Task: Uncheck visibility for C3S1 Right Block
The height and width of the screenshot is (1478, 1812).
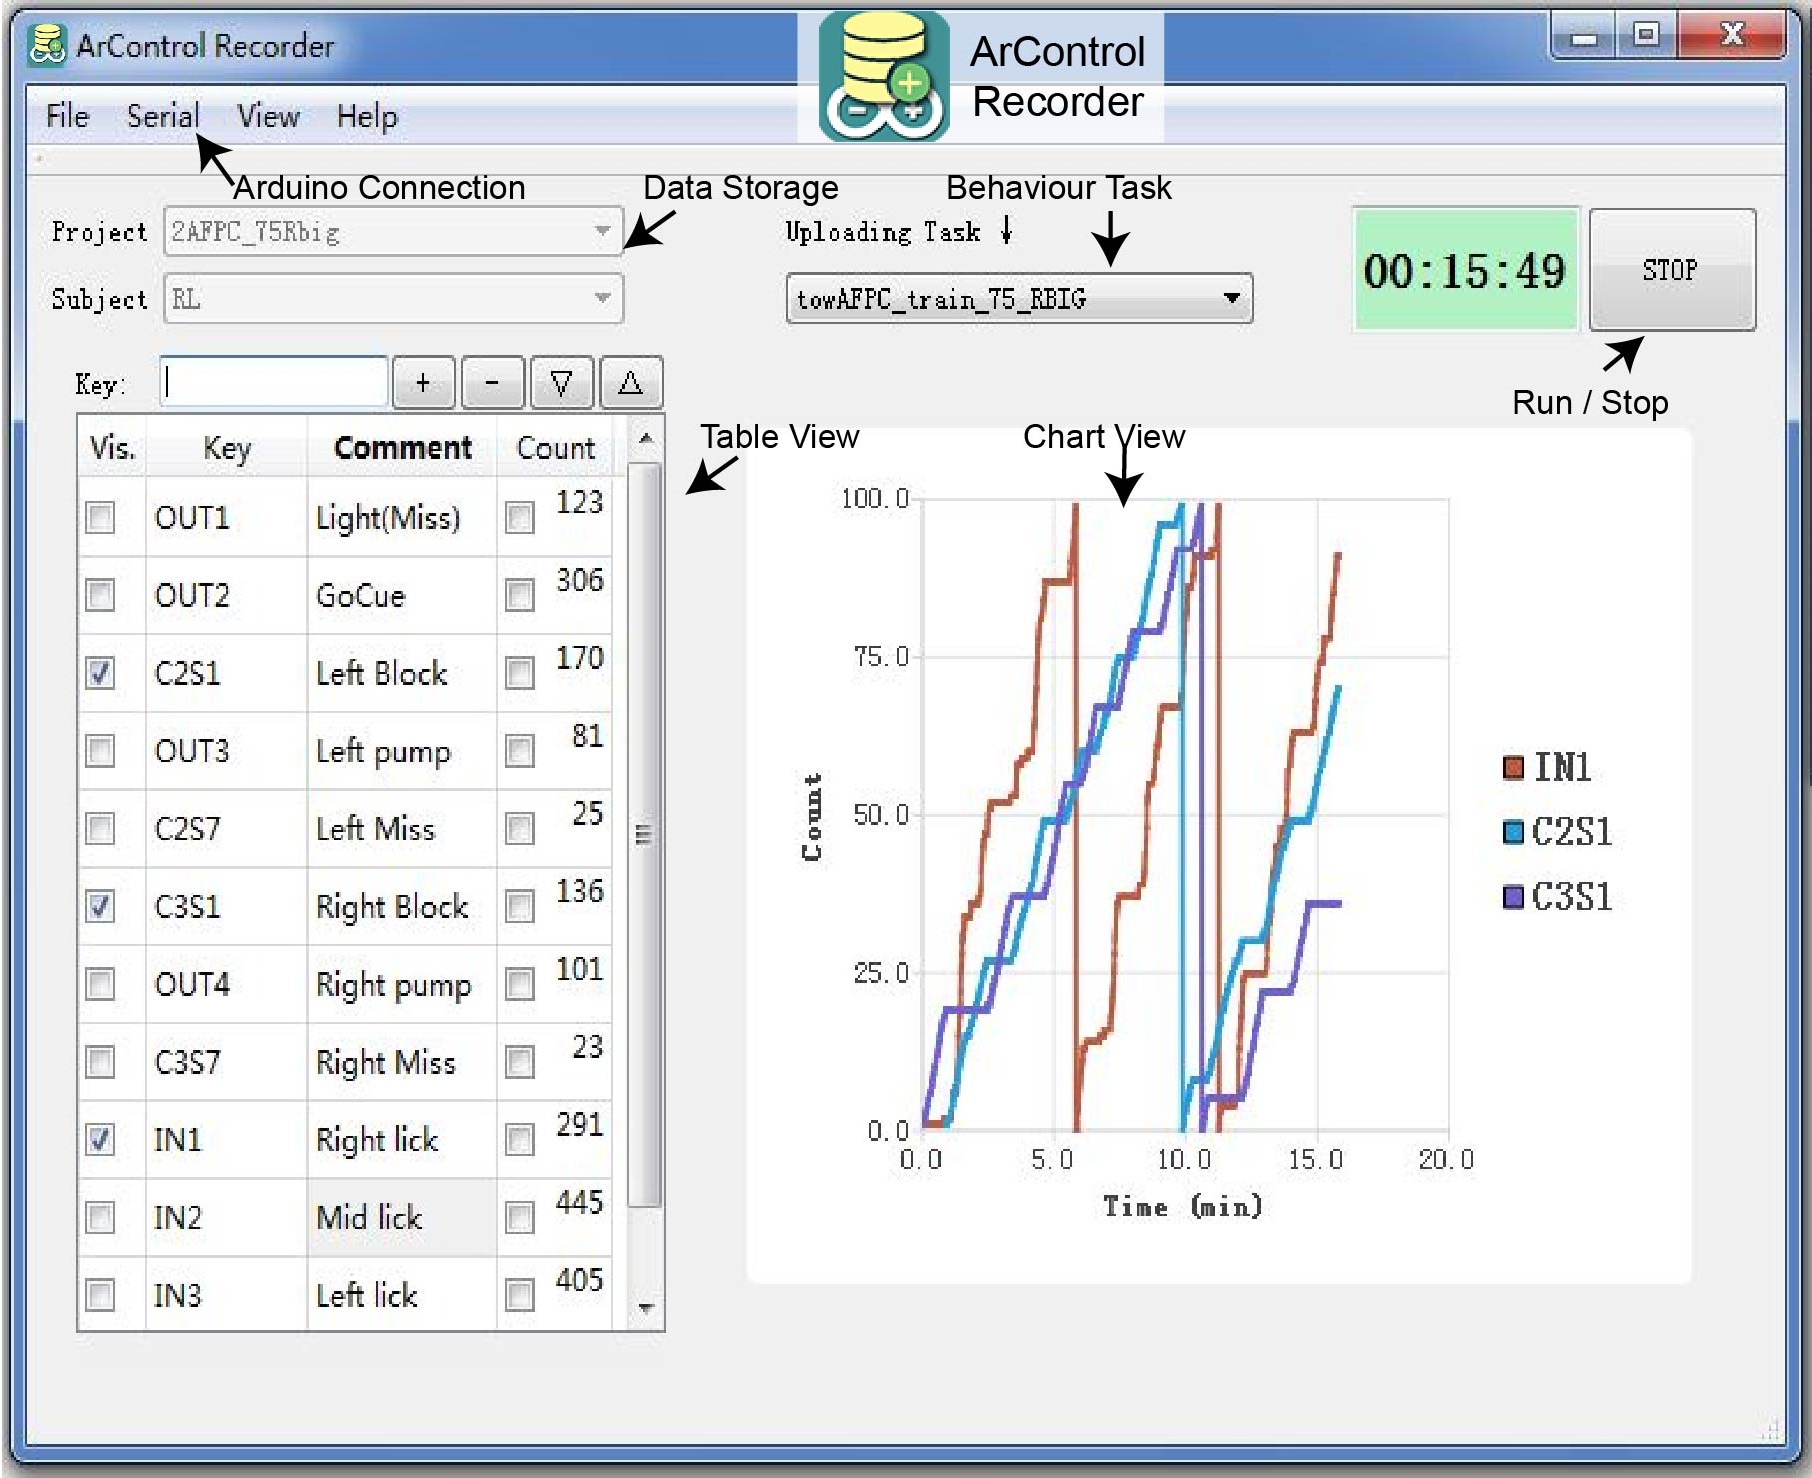Action: [x=100, y=907]
